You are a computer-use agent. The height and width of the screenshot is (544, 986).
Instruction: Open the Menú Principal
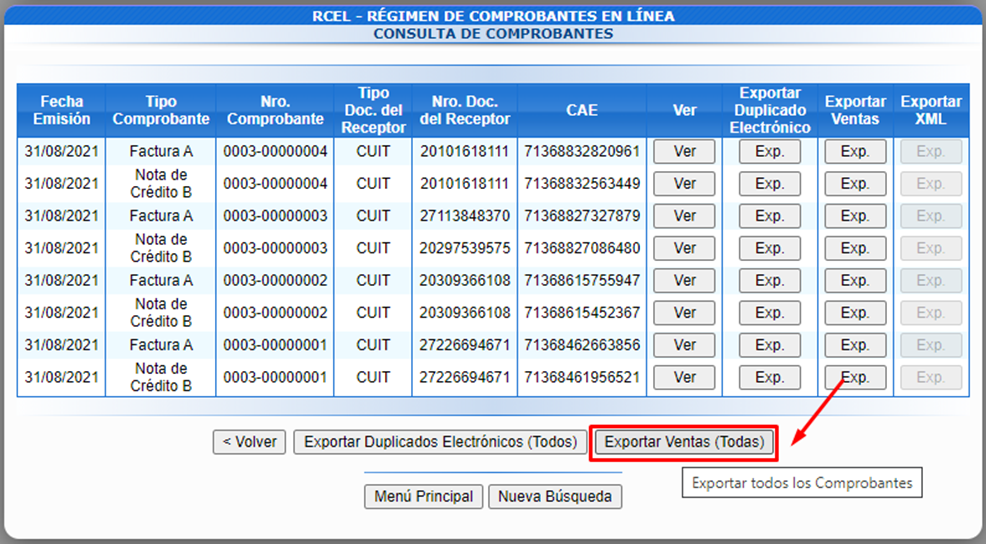coord(424,497)
